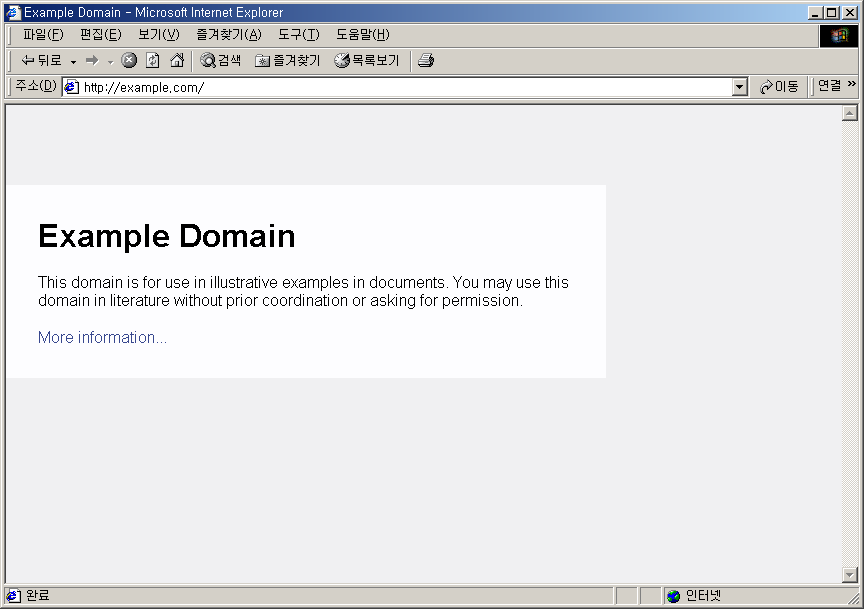864x609 pixels.
Task: Click the scrollbar down arrow
Action: (850, 575)
